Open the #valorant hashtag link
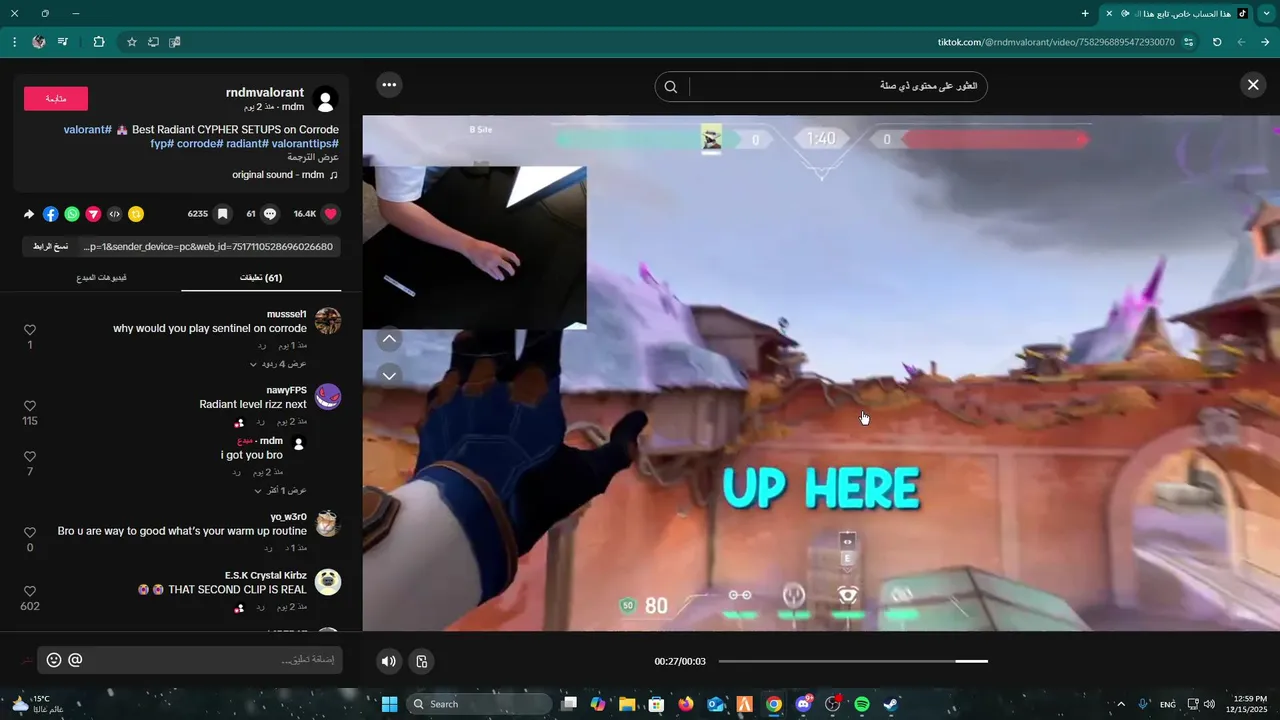Screen dimensions: 1280x720 (87, 130)
